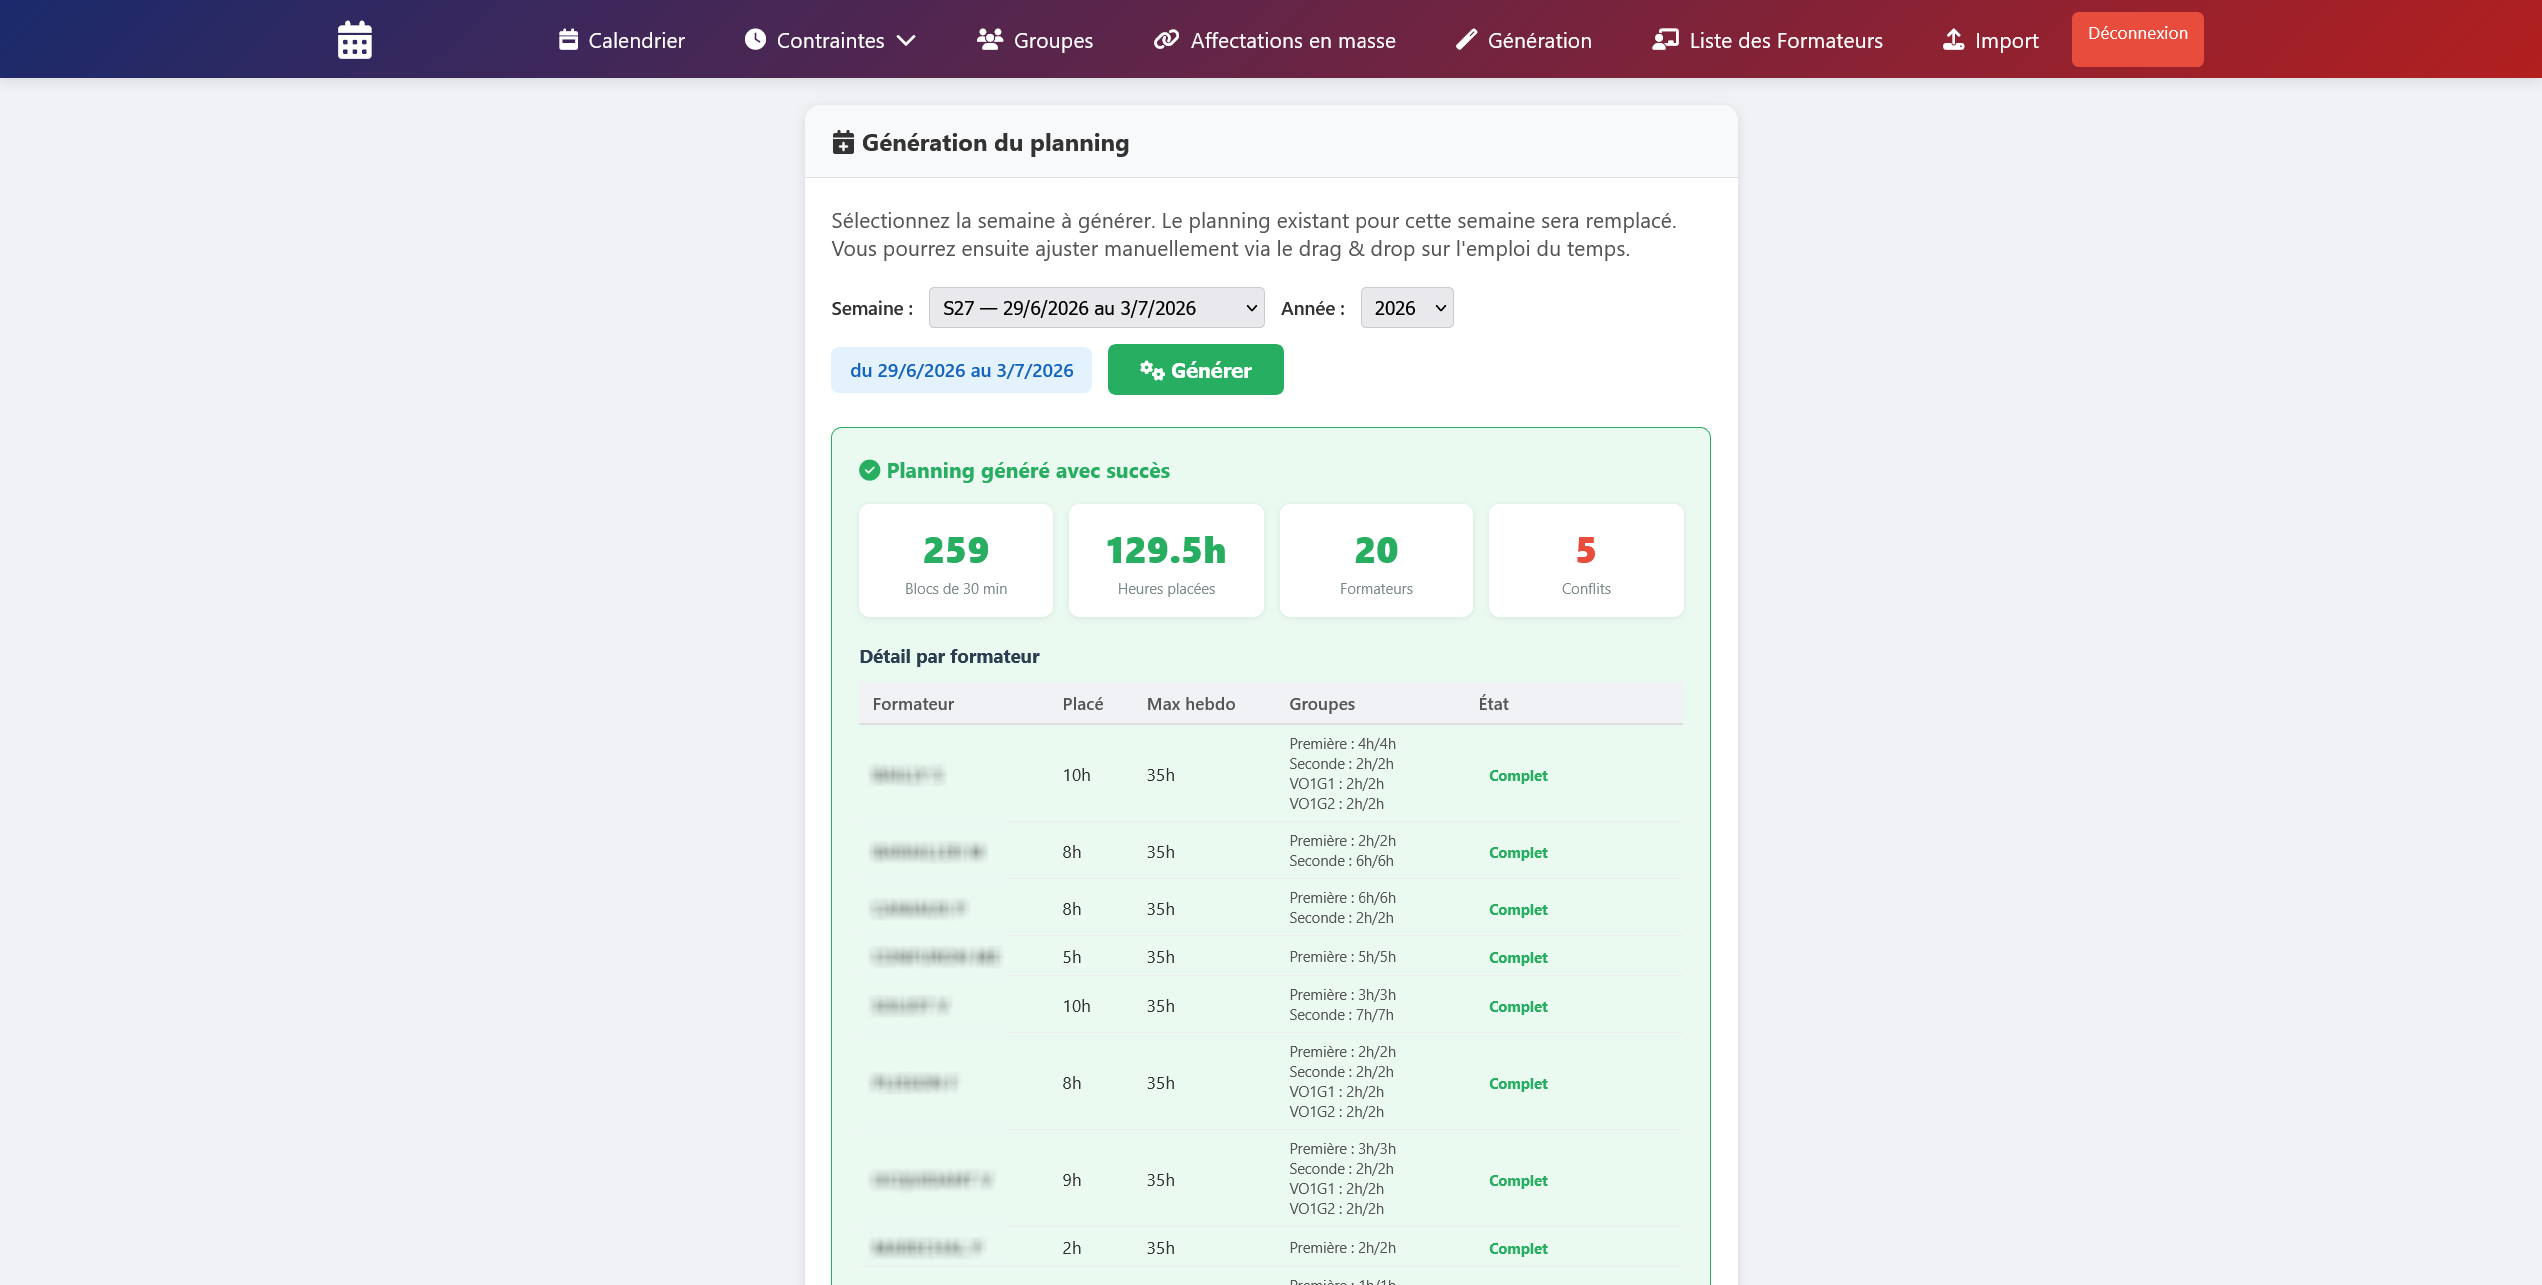Click the calendar logo icon in navbar

click(354, 40)
